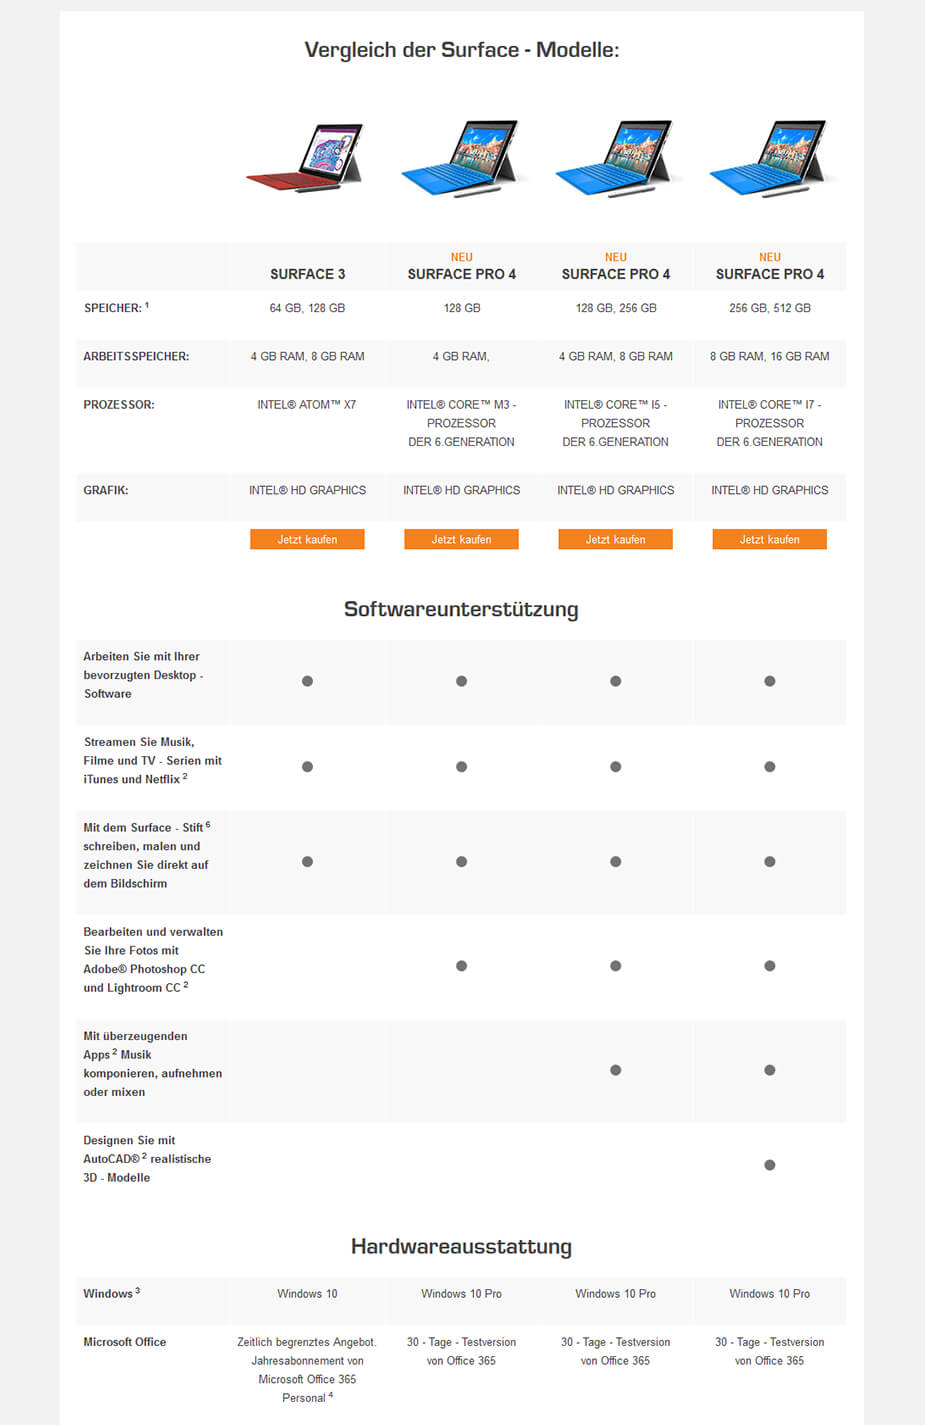This screenshot has width=925, height=1425.
Task: Click Jetzt kaufen for Surface 3
Action: point(307,539)
